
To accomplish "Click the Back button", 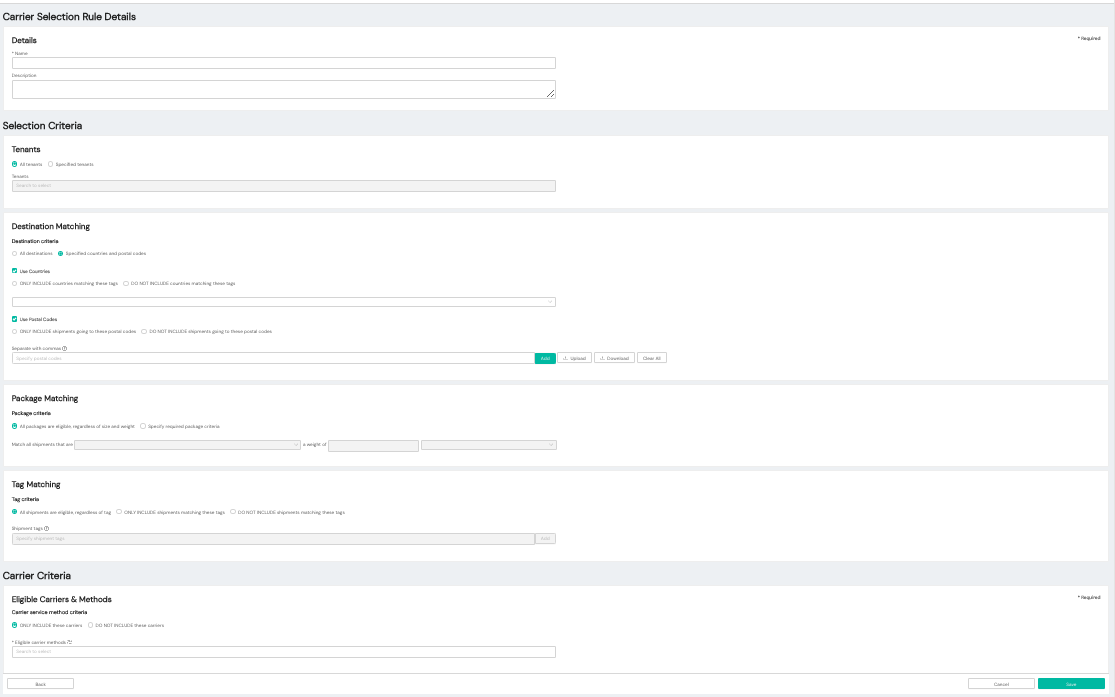I will (x=41, y=683).
